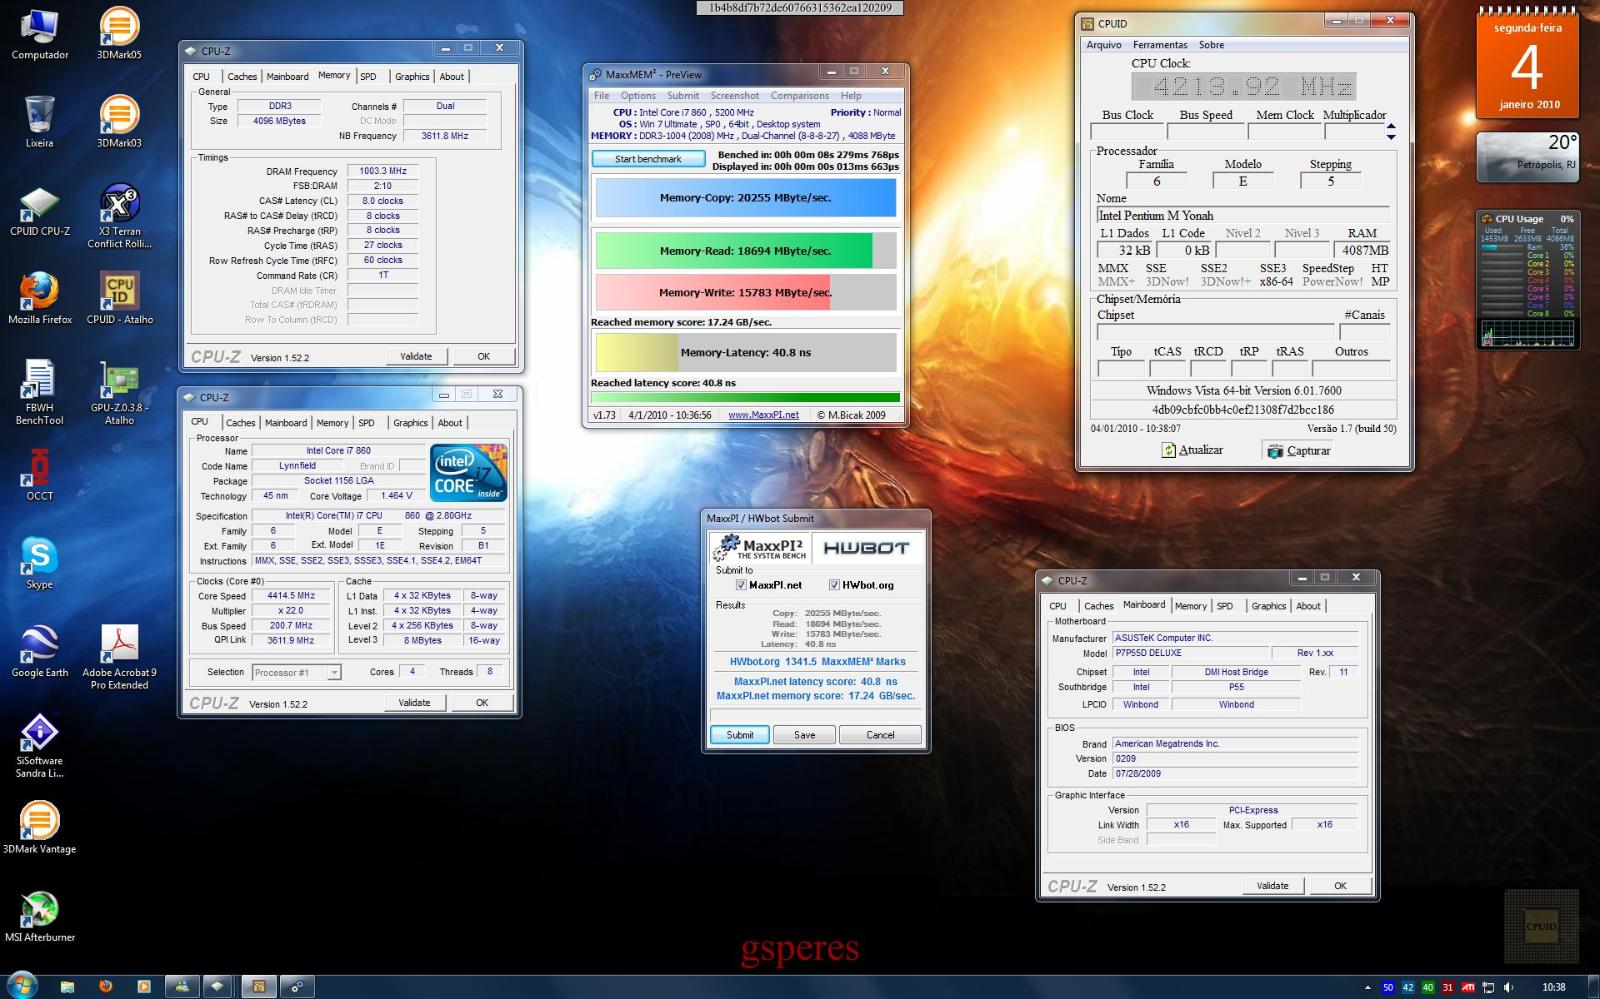Screen dimensions: 1600x999
Task: Toggle the MaxxPI.net submit checkbox
Action: (741, 585)
